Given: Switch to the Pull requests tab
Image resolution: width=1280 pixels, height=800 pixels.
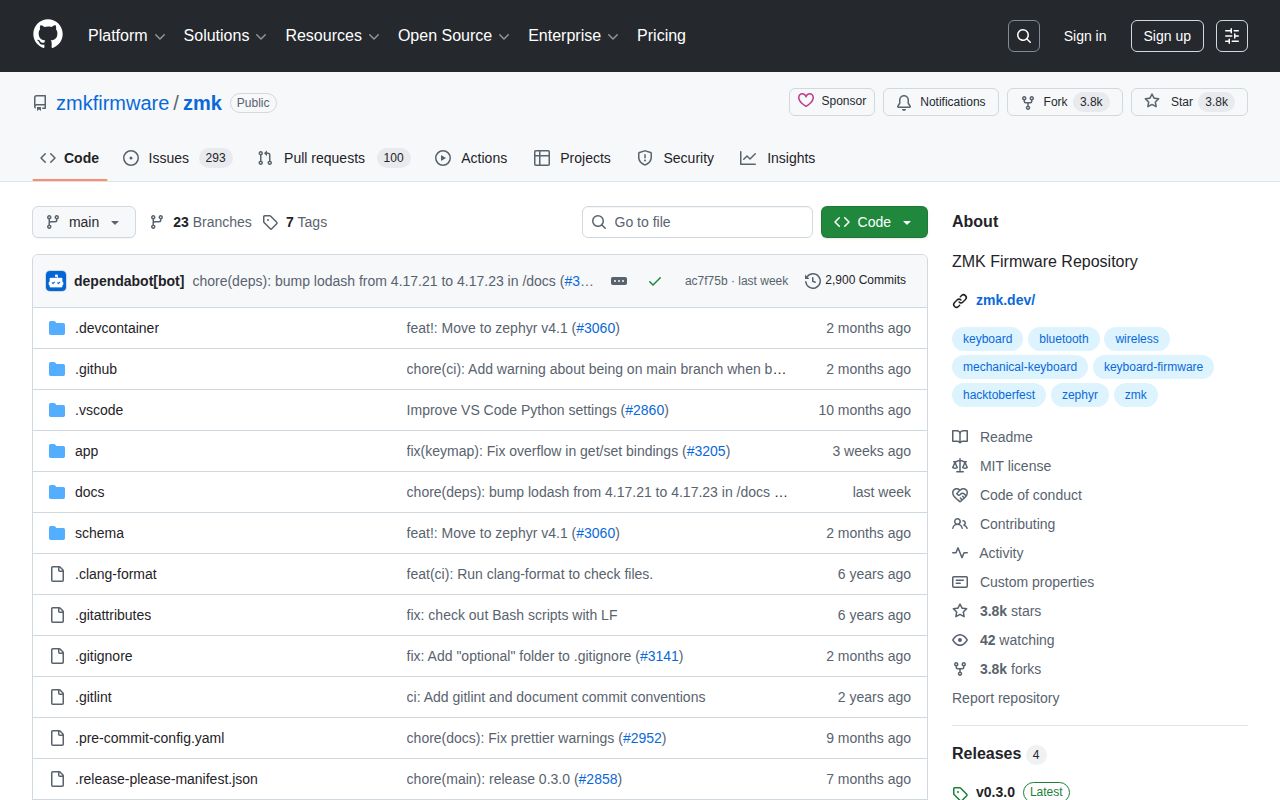Looking at the screenshot, I should [333, 158].
